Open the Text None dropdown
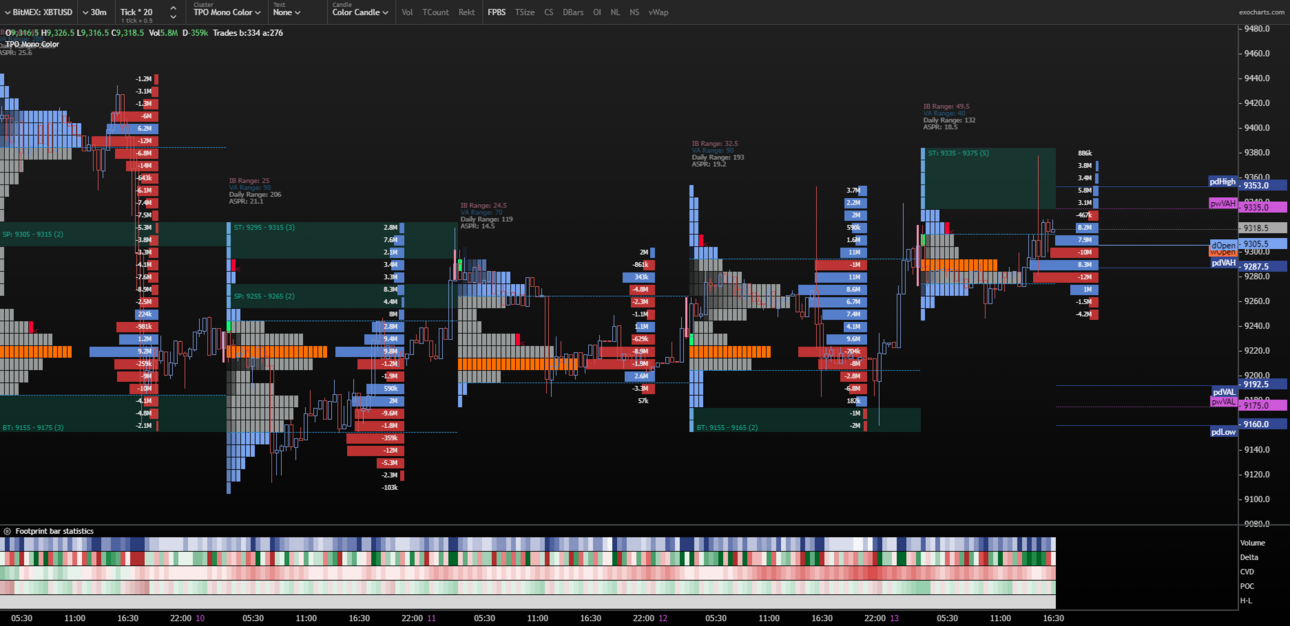The width and height of the screenshot is (1290, 626). coord(286,12)
